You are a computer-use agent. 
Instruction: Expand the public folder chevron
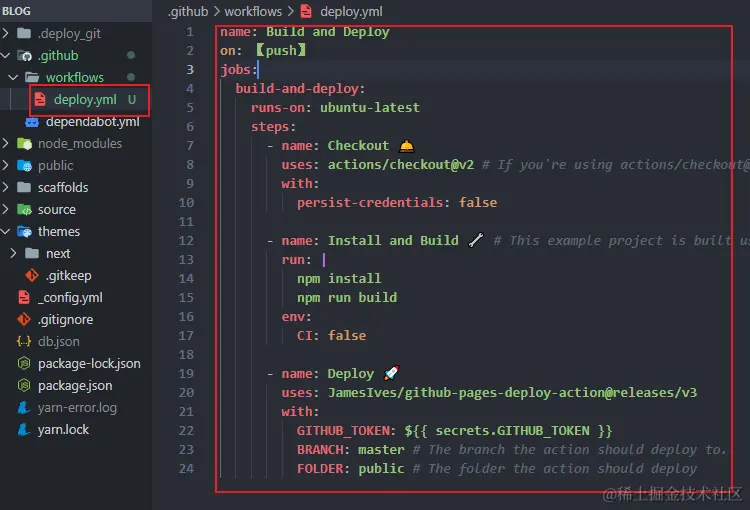6,165
